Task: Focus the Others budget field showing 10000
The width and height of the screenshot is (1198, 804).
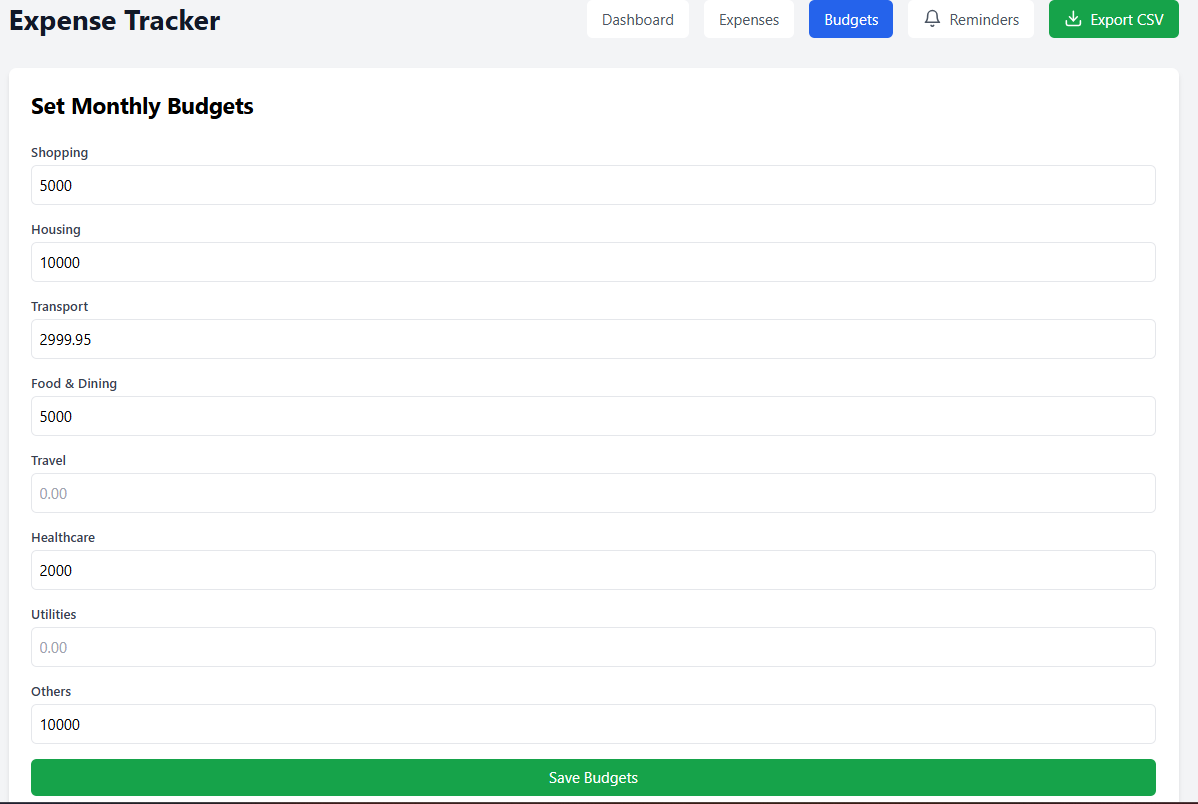Action: (593, 724)
